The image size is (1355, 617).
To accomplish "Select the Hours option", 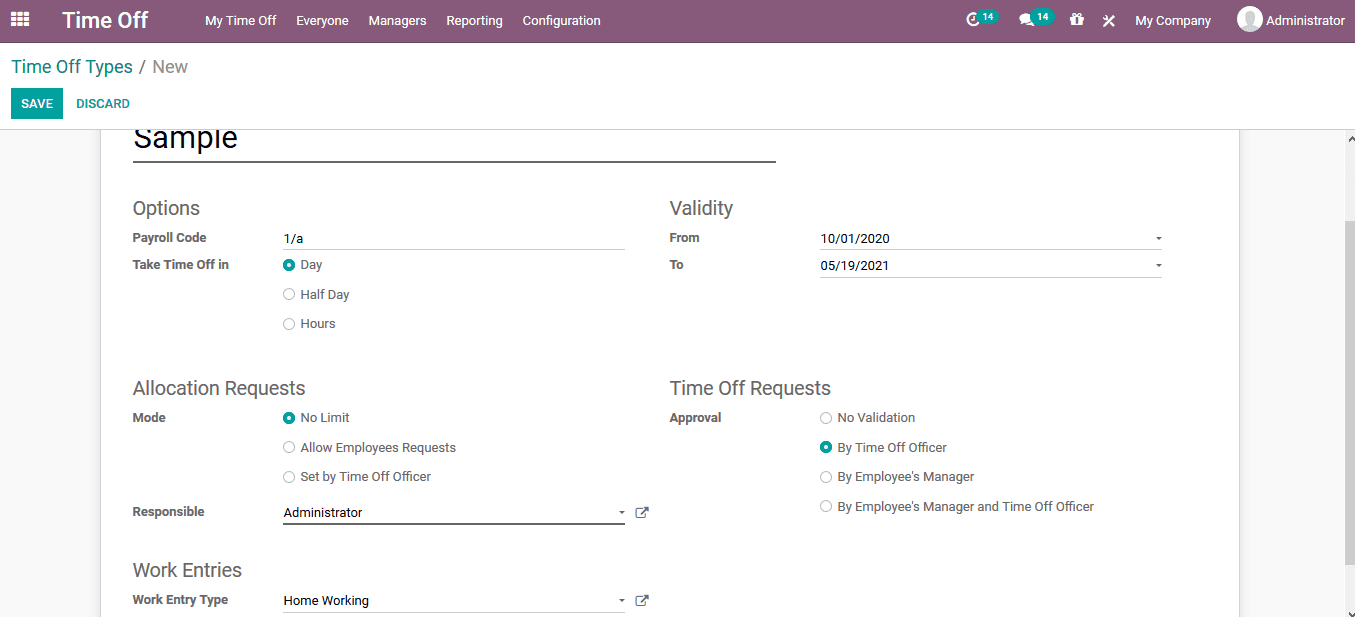I will pyautogui.click(x=289, y=323).
